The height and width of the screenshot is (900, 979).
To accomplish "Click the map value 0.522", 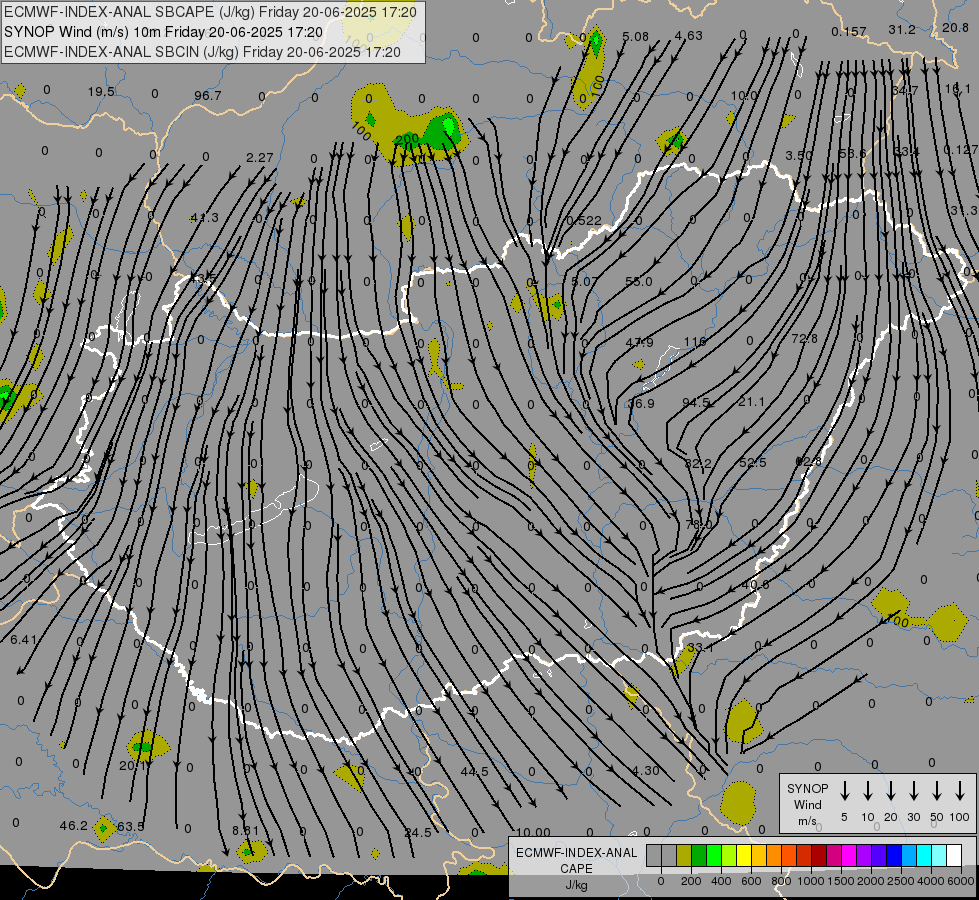I will [x=584, y=220].
